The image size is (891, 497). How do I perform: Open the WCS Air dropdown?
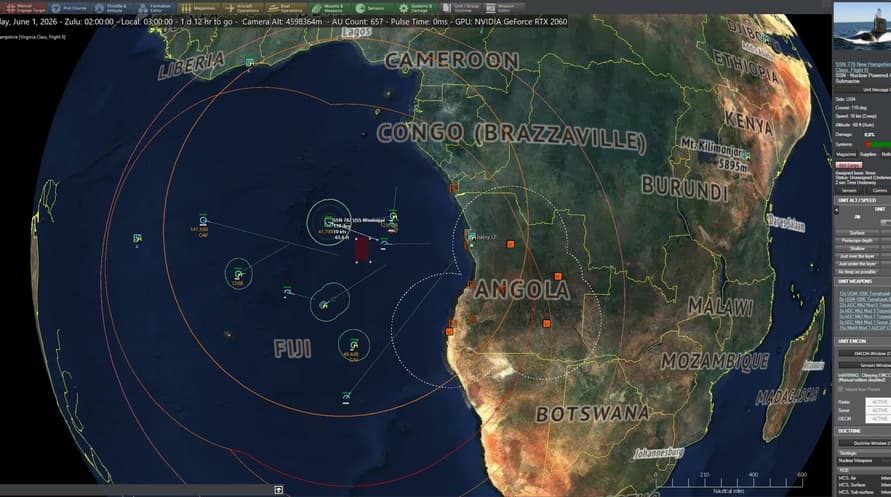885,478
